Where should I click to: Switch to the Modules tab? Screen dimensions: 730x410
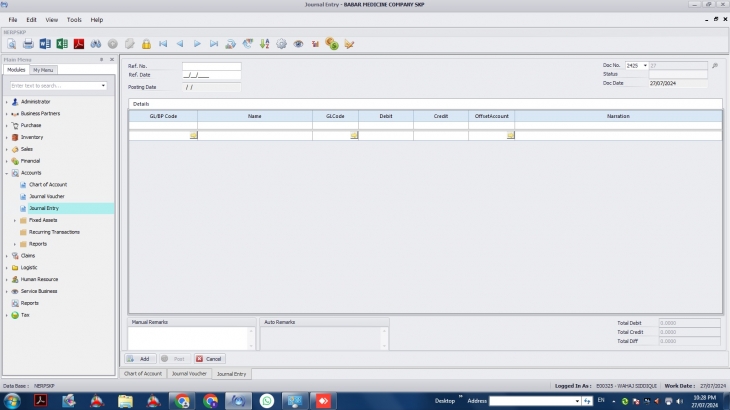(x=16, y=70)
